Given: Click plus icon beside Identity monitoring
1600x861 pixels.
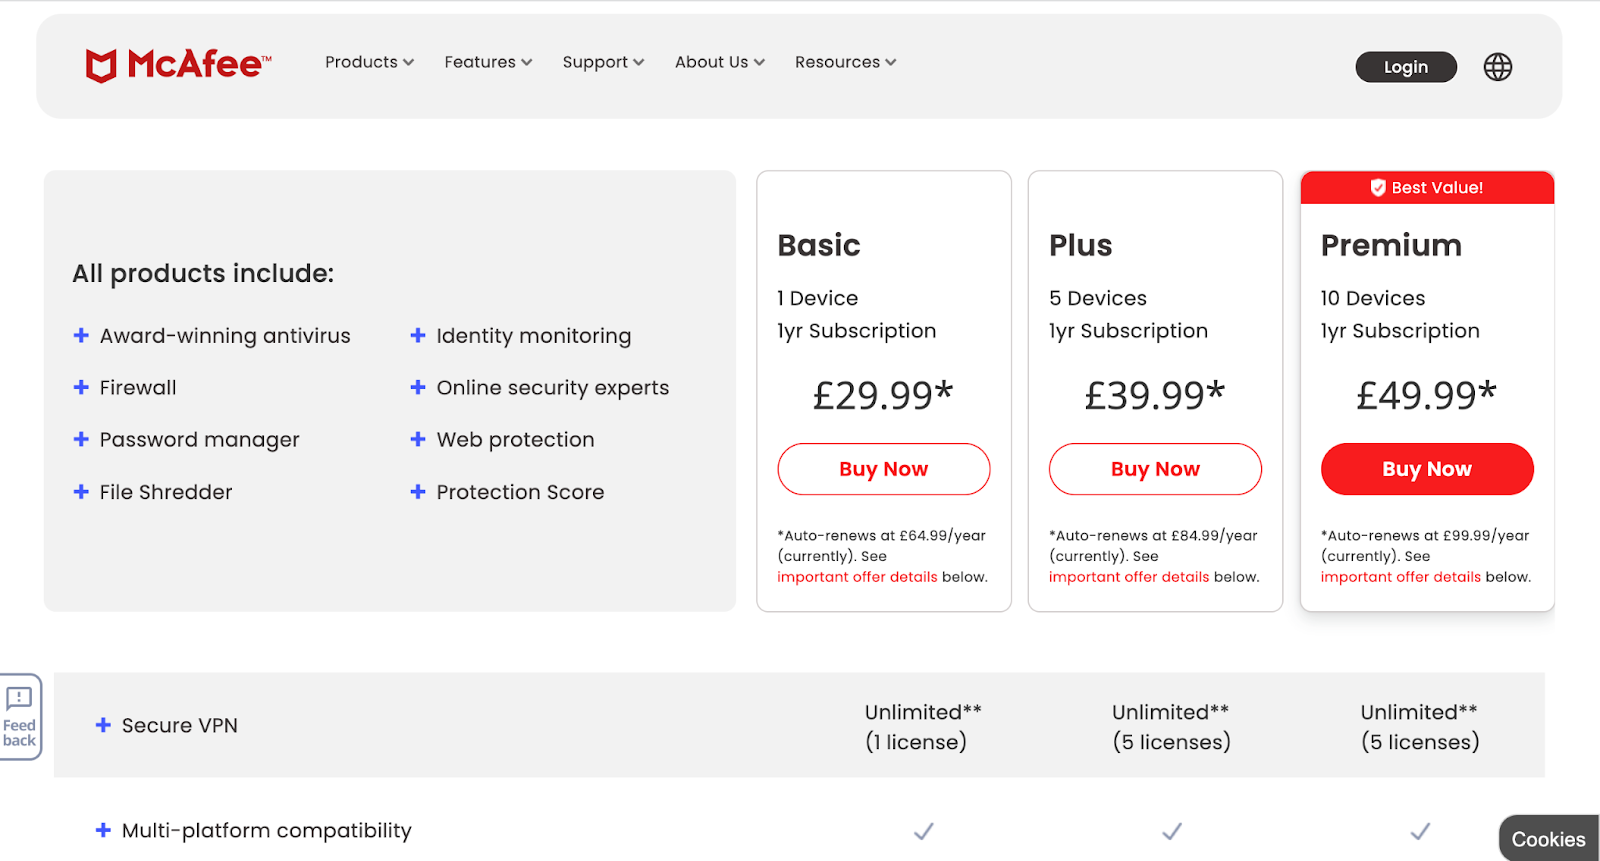Looking at the screenshot, I should tap(418, 336).
